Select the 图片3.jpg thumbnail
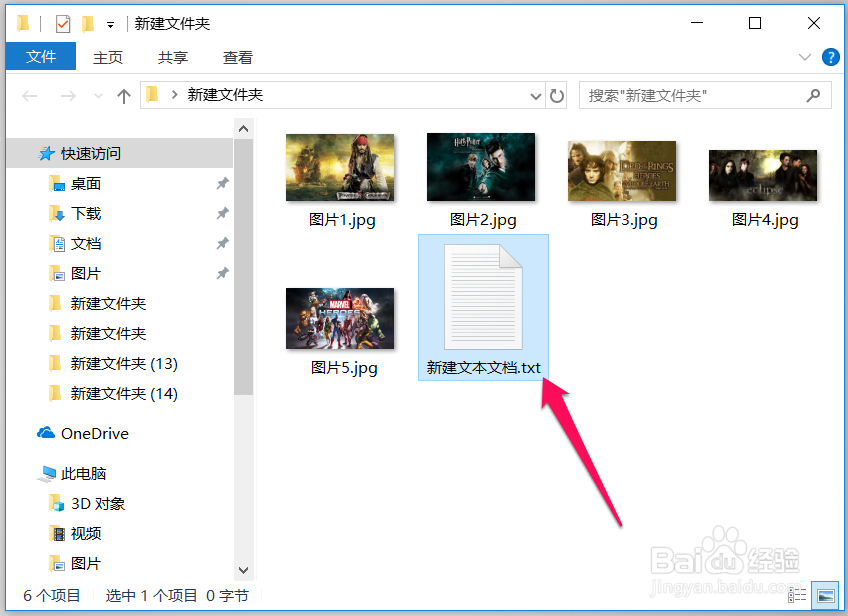This screenshot has width=848, height=616. click(x=622, y=171)
